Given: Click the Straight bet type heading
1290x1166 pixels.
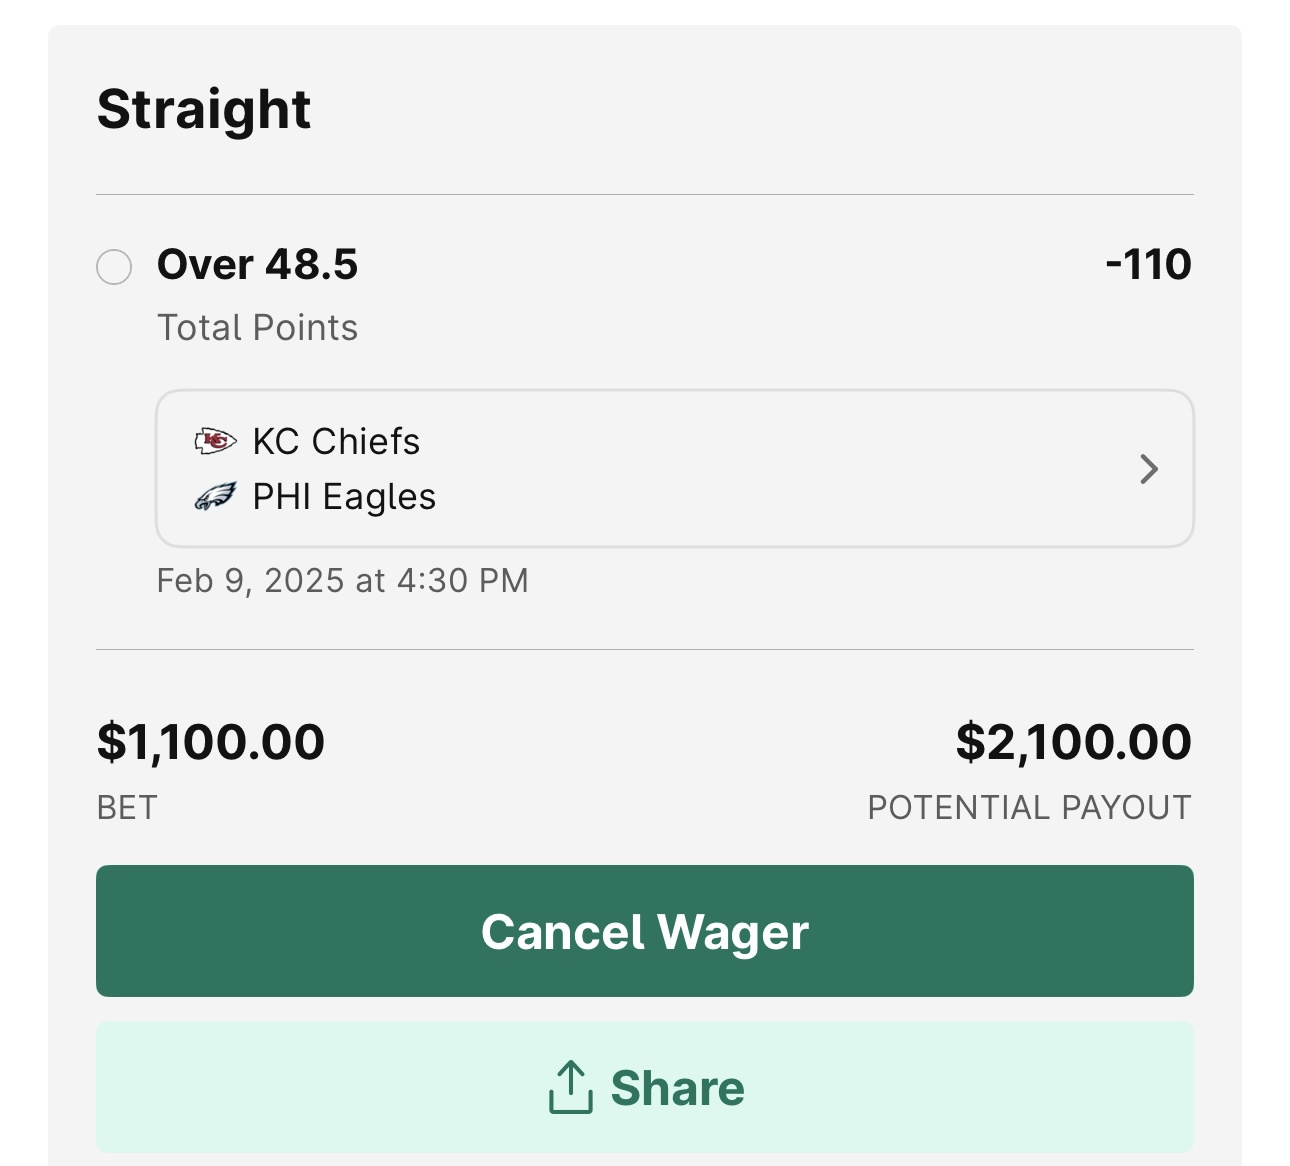Looking at the screenshot, I should point(204,109).
